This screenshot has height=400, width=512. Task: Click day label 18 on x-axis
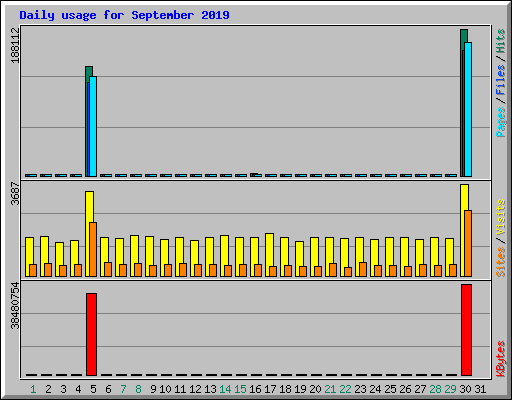(285, 389)
